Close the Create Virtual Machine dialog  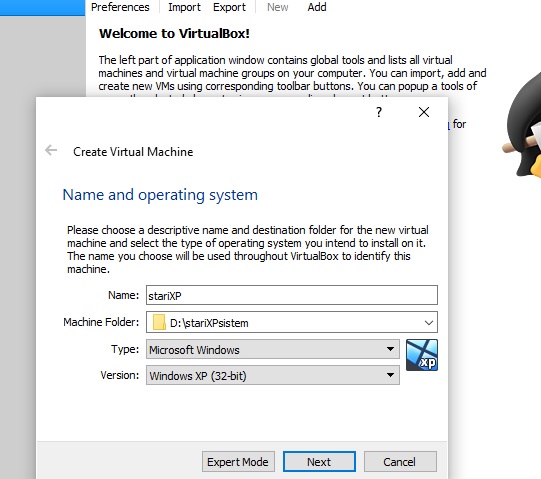point(424,112)
